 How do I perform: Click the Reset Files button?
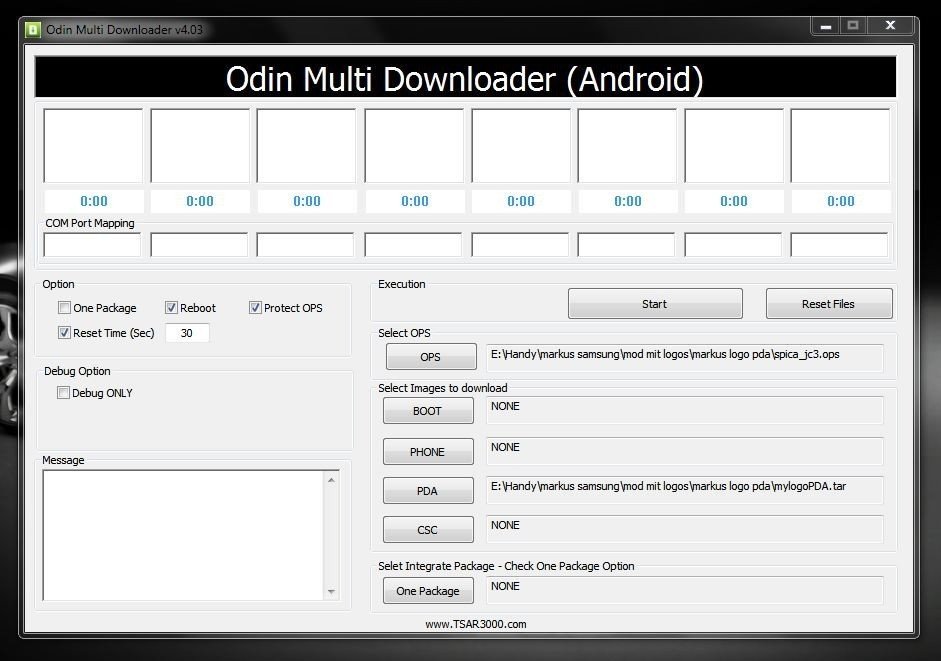click(x=829, y=304)
